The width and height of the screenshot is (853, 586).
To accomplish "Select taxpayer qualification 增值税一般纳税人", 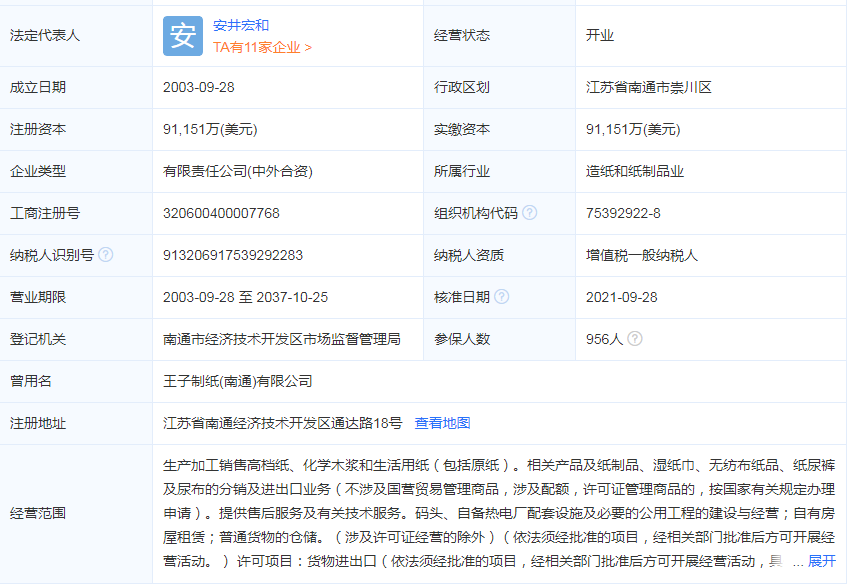I will click(x=642, y=255).
